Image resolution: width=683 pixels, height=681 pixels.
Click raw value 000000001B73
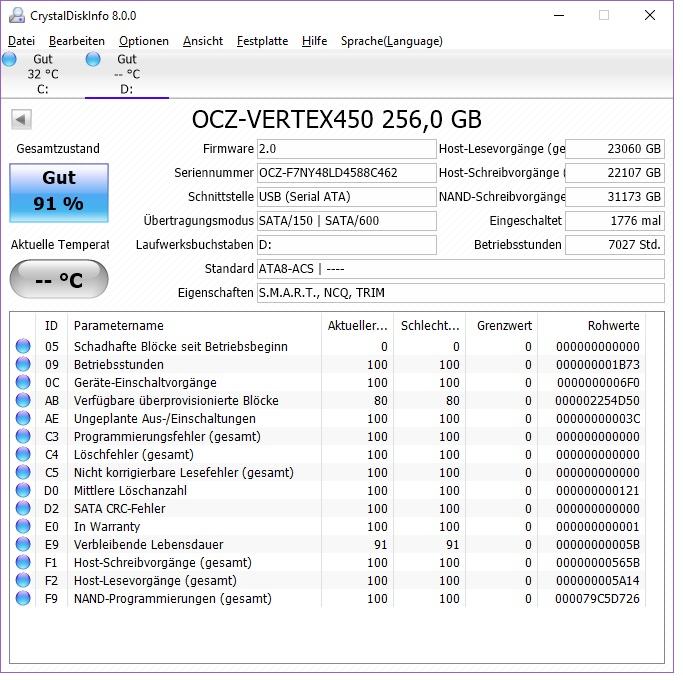598,365
